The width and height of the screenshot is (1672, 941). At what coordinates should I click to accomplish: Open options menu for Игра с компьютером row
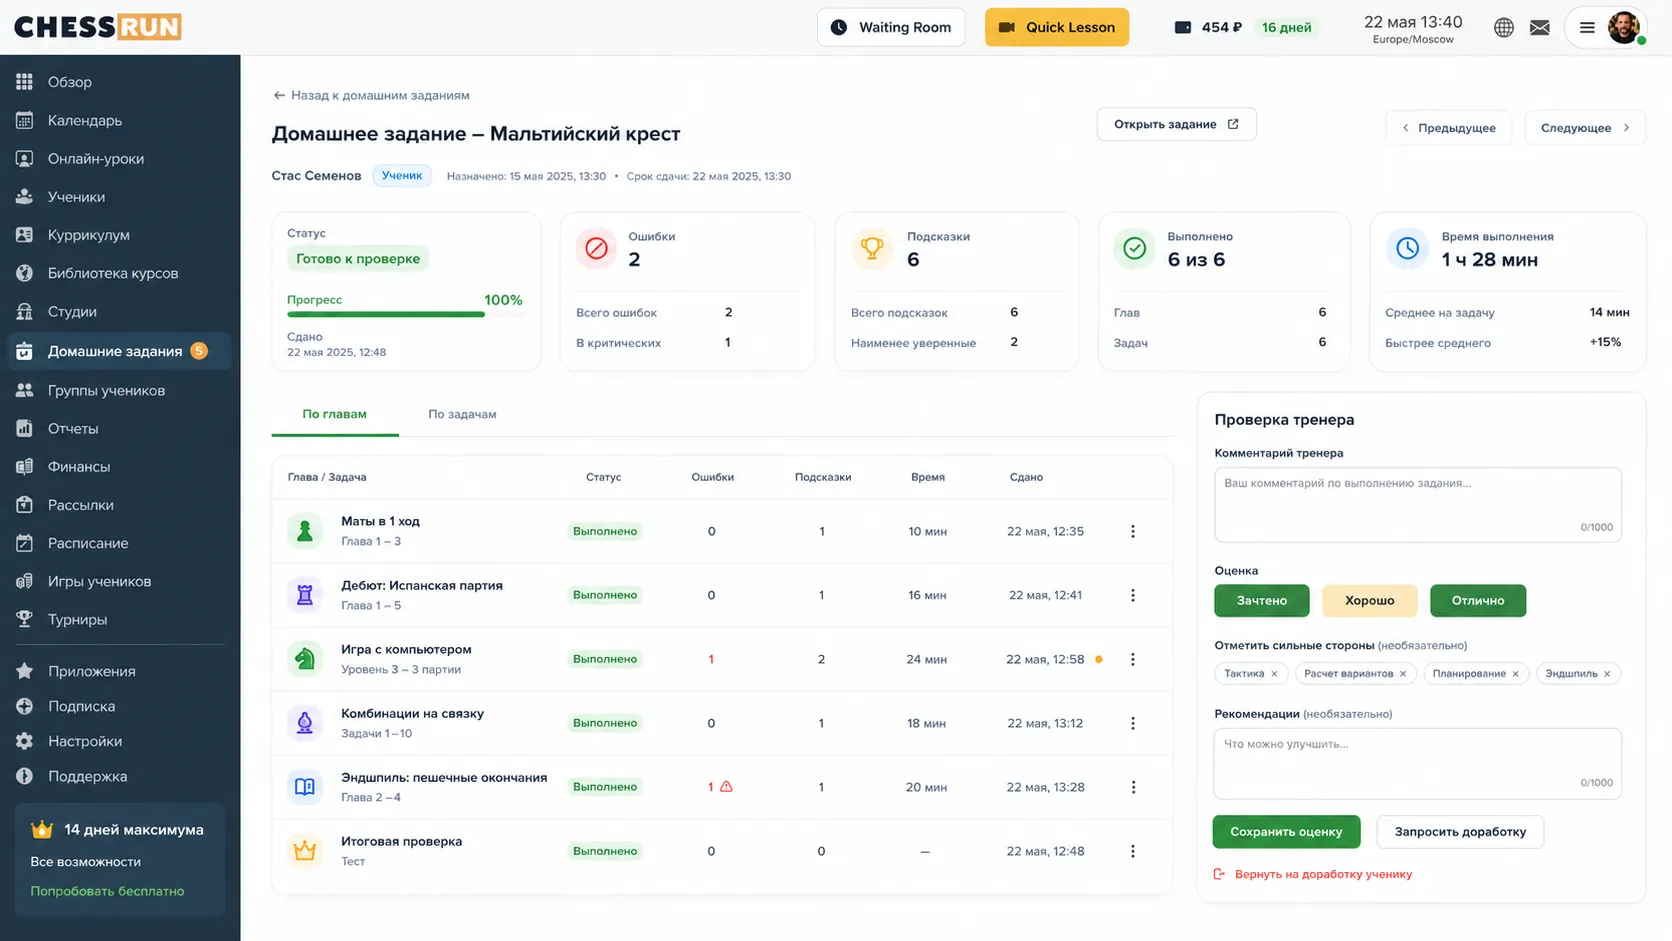tap(1133, 659)
